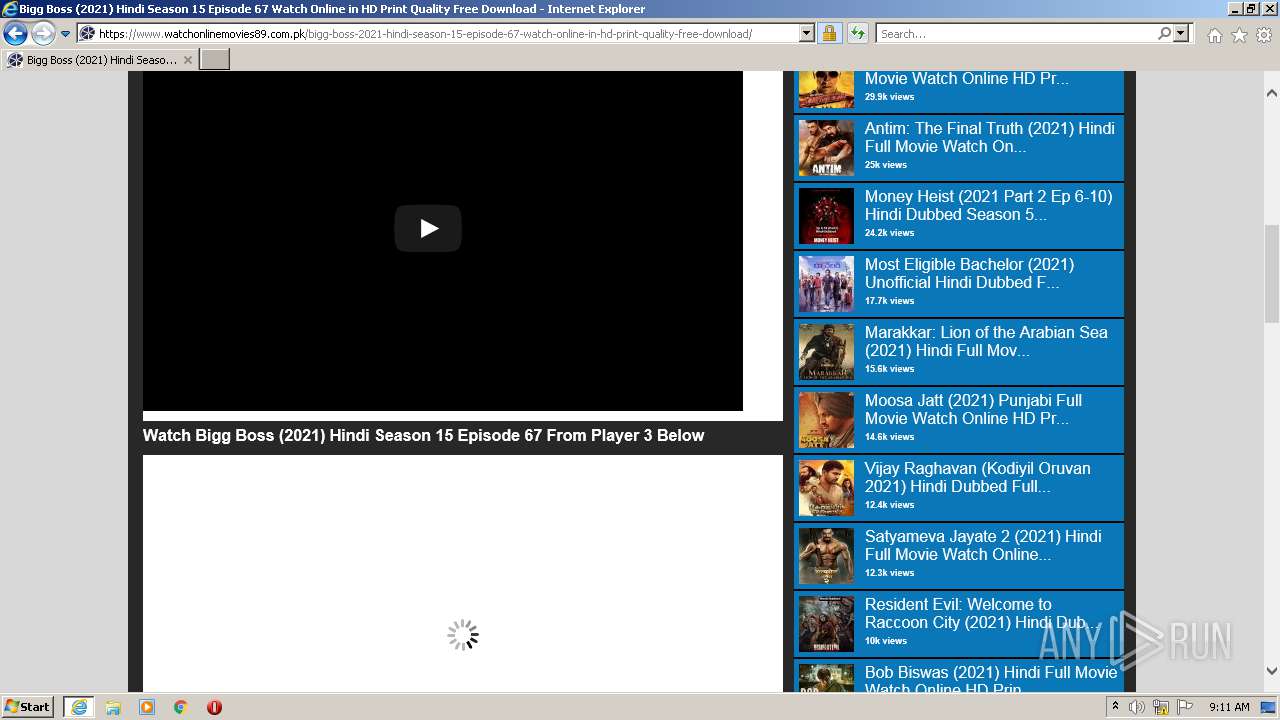Open Most Eligible Bachelor (2021) link

click(970, 273)
